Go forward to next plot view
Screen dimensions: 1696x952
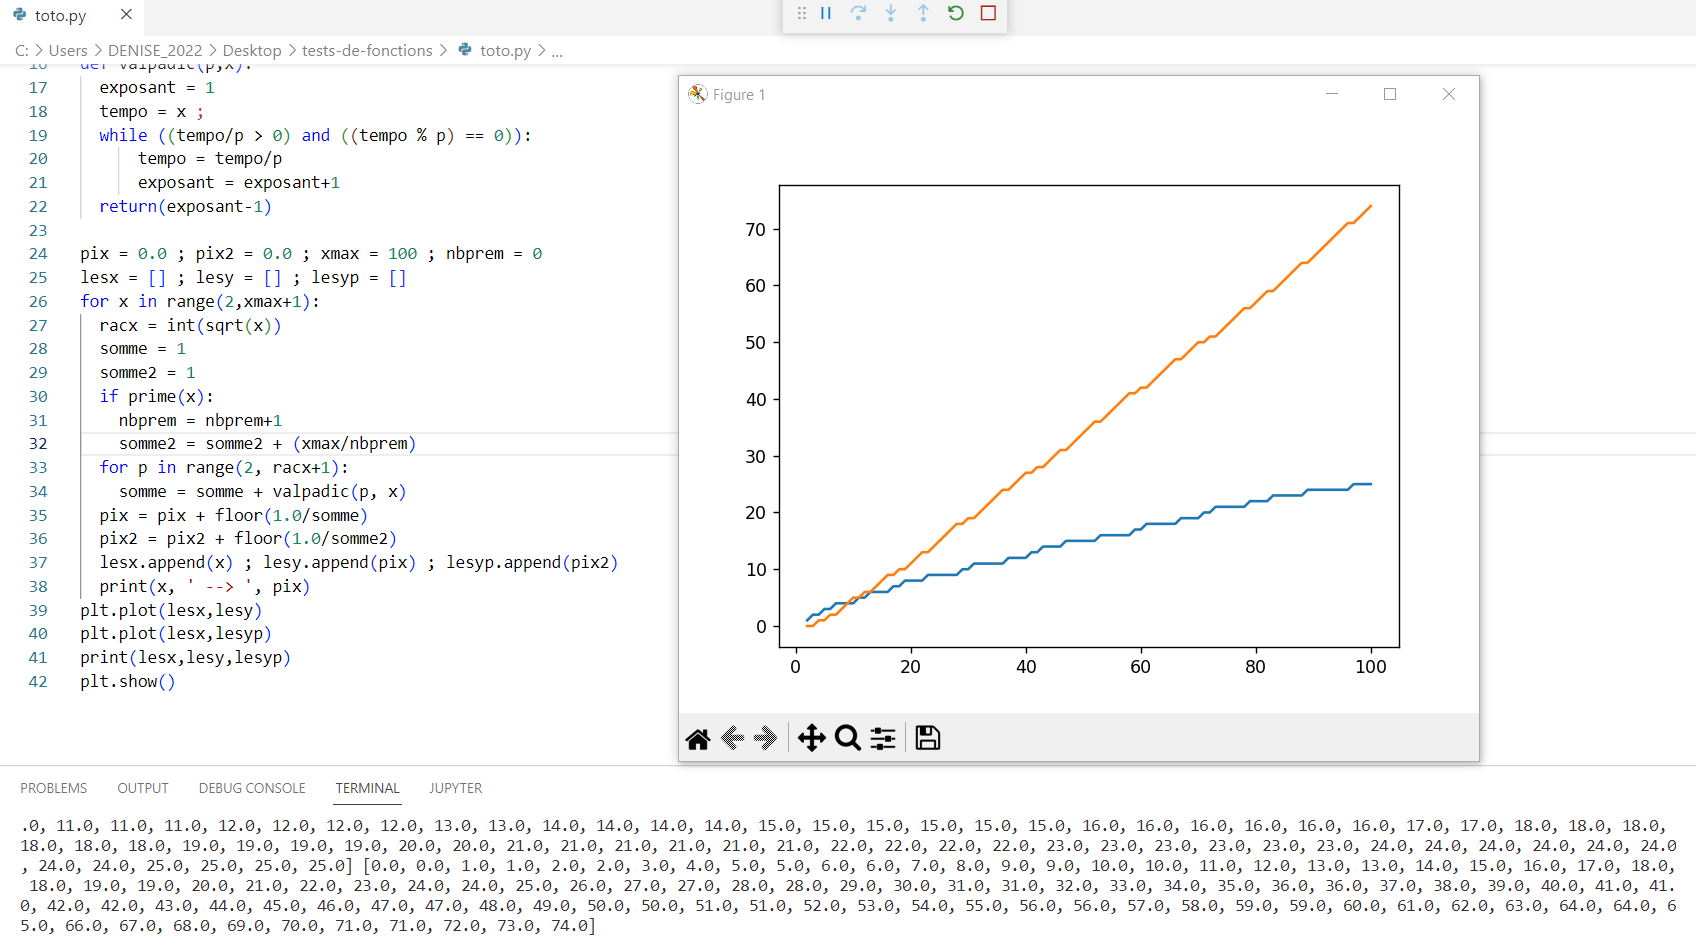pyautogui.click(x=766, y=738)
